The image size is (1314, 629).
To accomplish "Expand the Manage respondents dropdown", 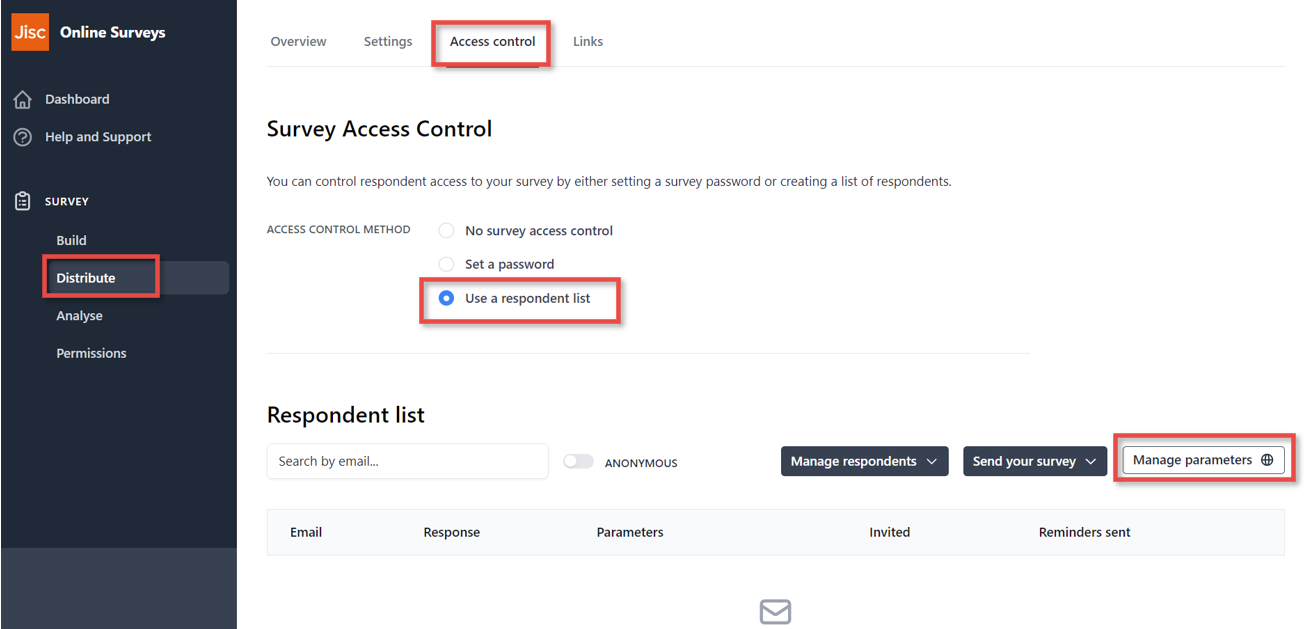I will click(864, 461).
